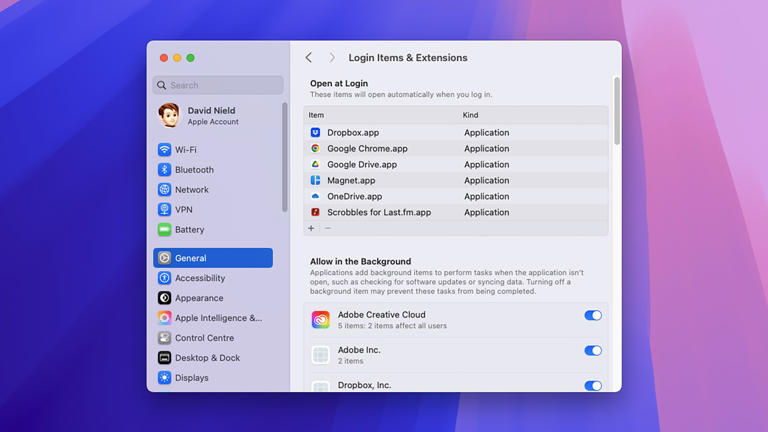The width and height of the screenshot is (768, 432).
Task: Click the Dropbox.app icon in list
Action: 315,132
